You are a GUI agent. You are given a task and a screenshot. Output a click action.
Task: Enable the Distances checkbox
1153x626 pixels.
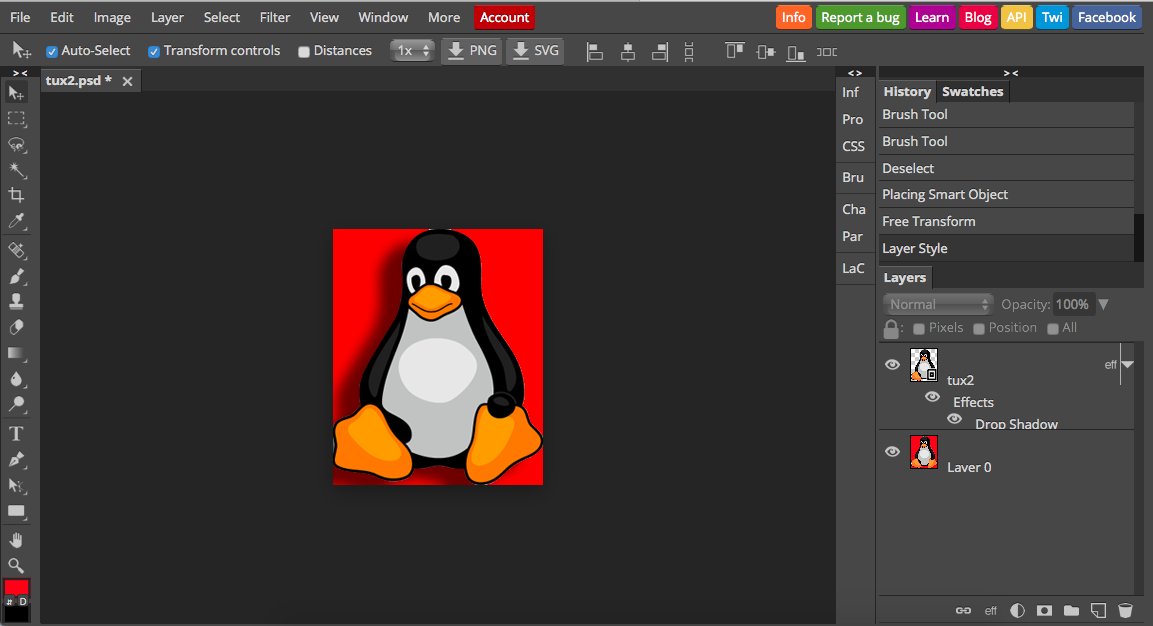[x=304, y=51]
